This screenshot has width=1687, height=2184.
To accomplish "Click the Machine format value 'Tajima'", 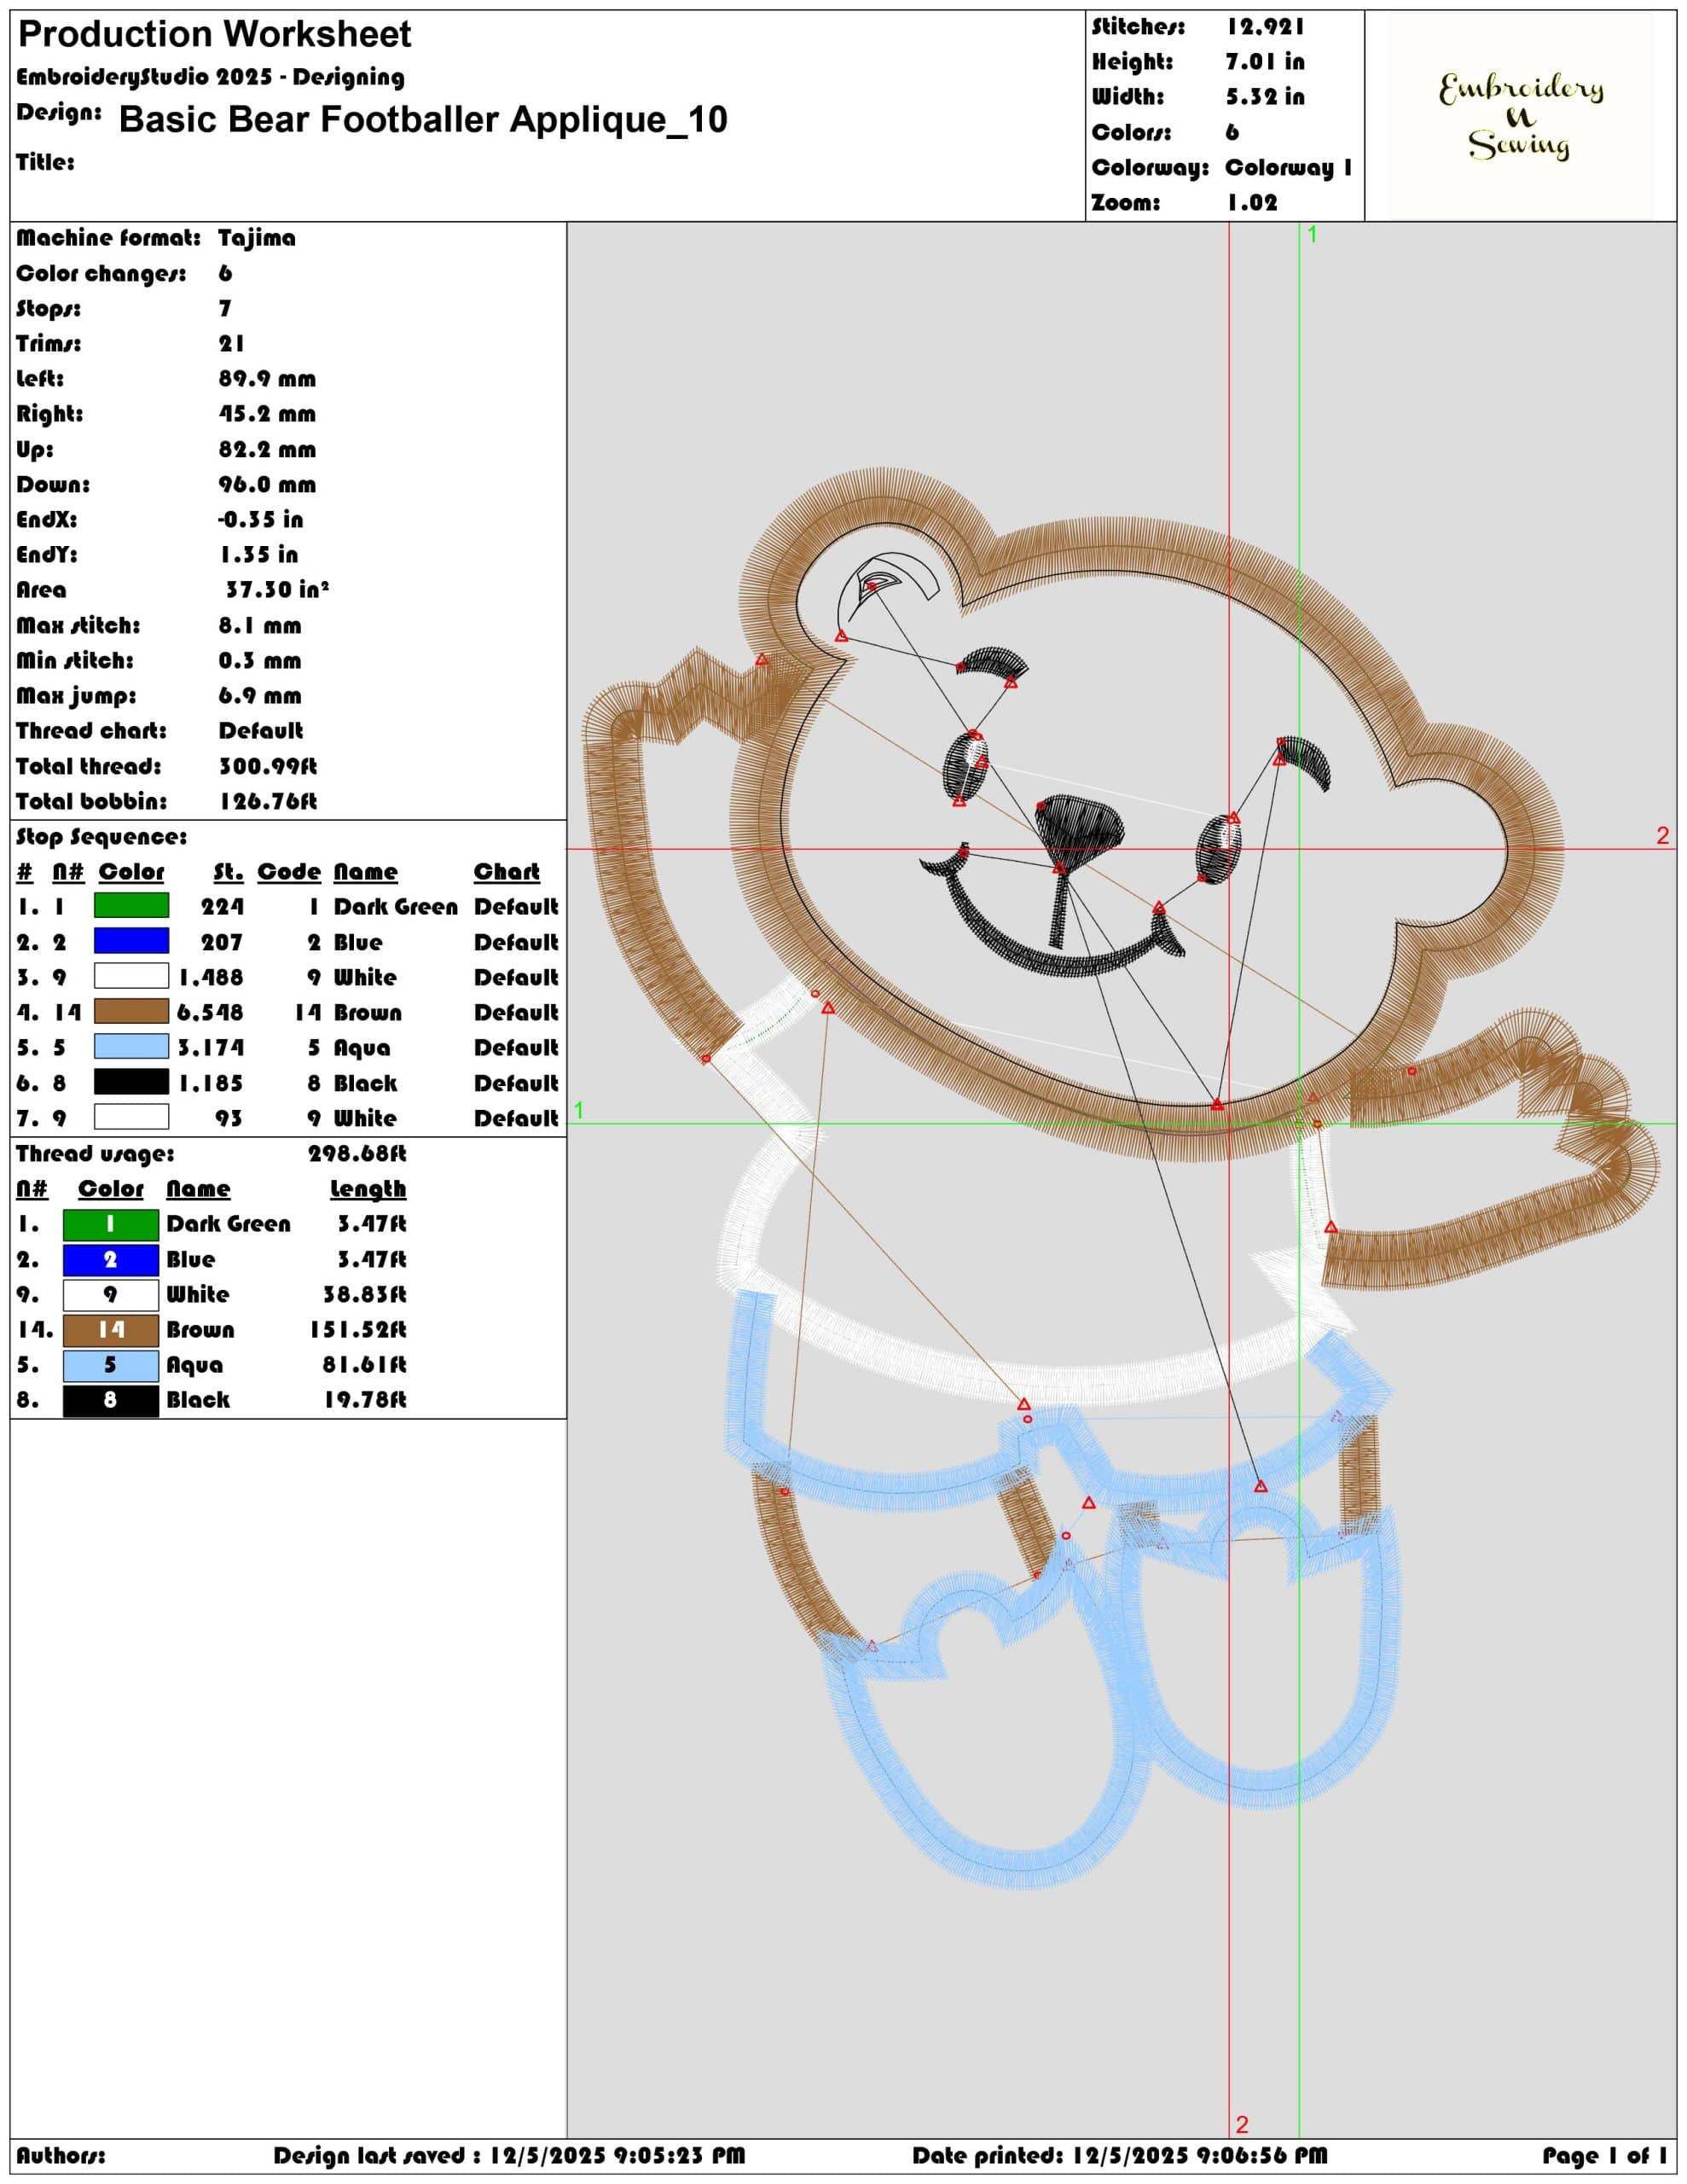I will point(257,238).
